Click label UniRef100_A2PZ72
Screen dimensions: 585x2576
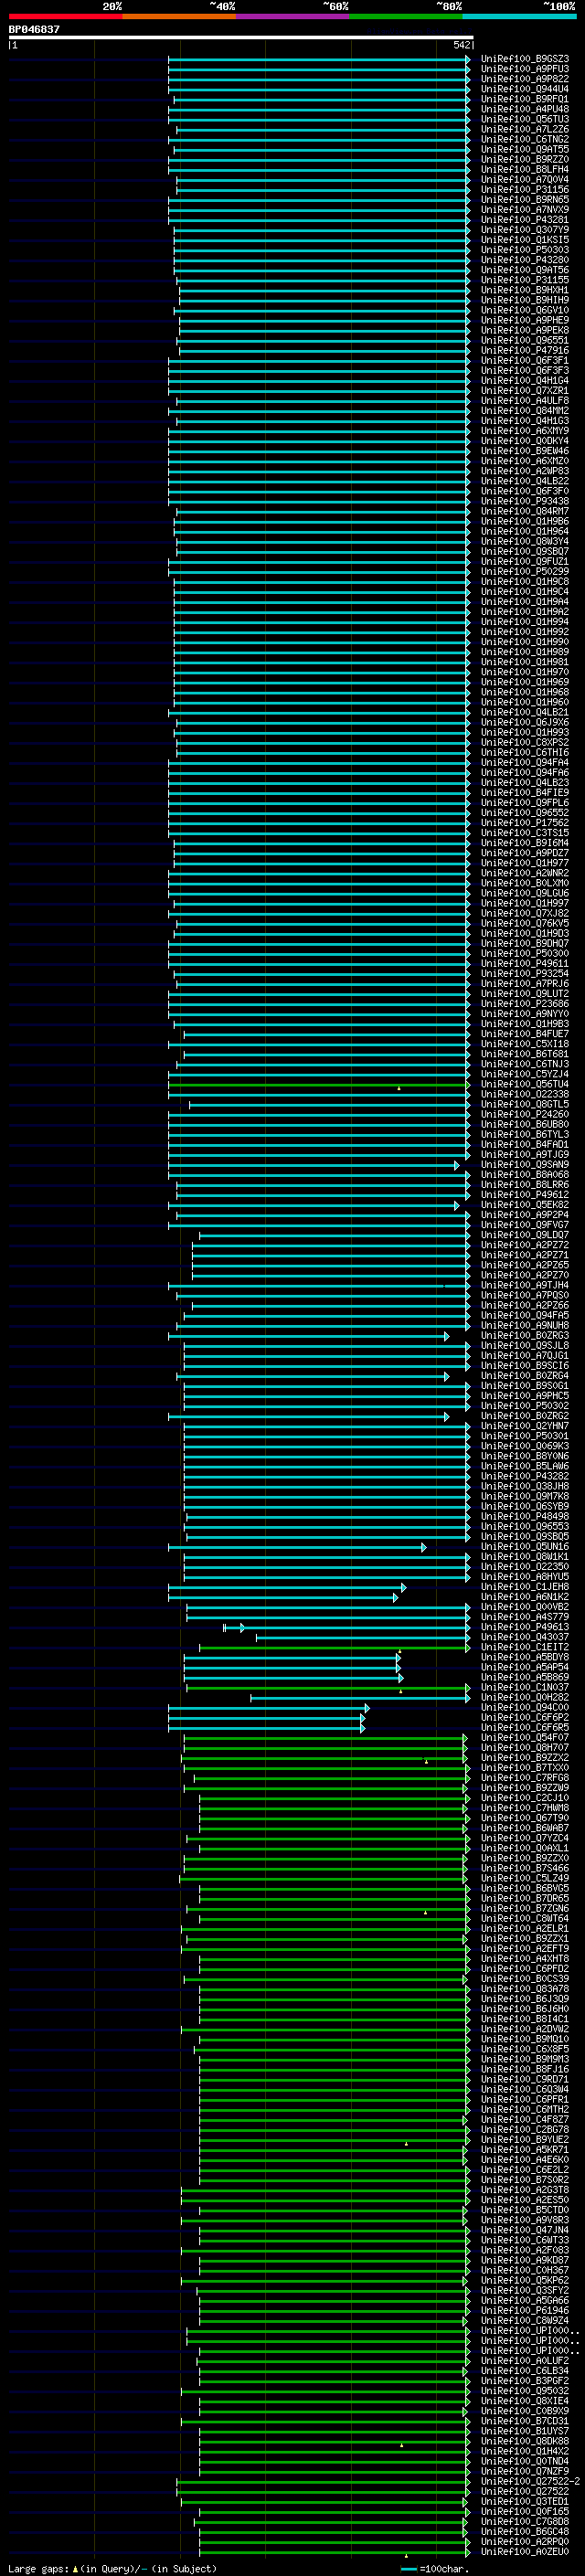pos(525,1245)
